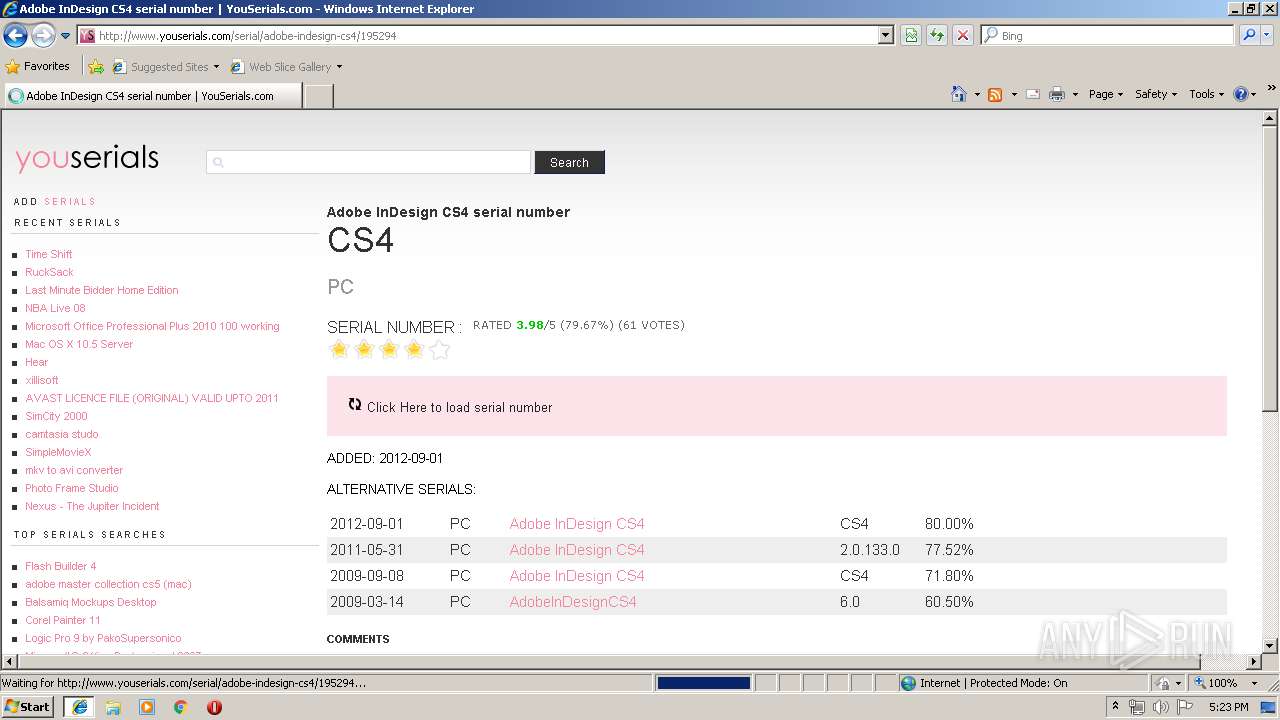The image size is (1280, 720).
Task: Click the youserials search input field
Action: [368, 162]
